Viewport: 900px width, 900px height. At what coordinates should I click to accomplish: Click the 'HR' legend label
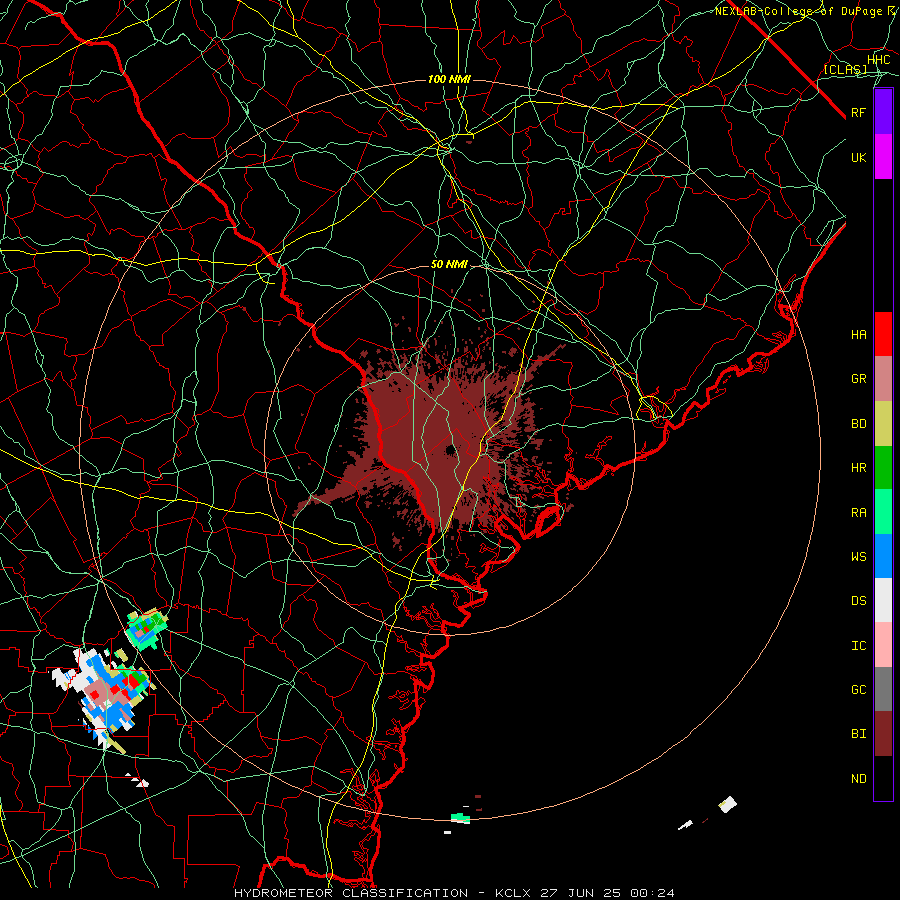(858, 468)
